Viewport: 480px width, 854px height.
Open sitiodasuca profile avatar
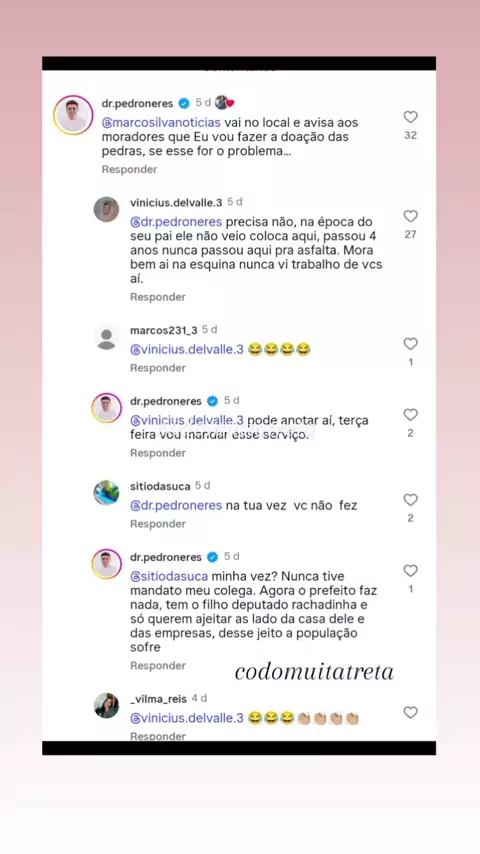pos(106,493)
